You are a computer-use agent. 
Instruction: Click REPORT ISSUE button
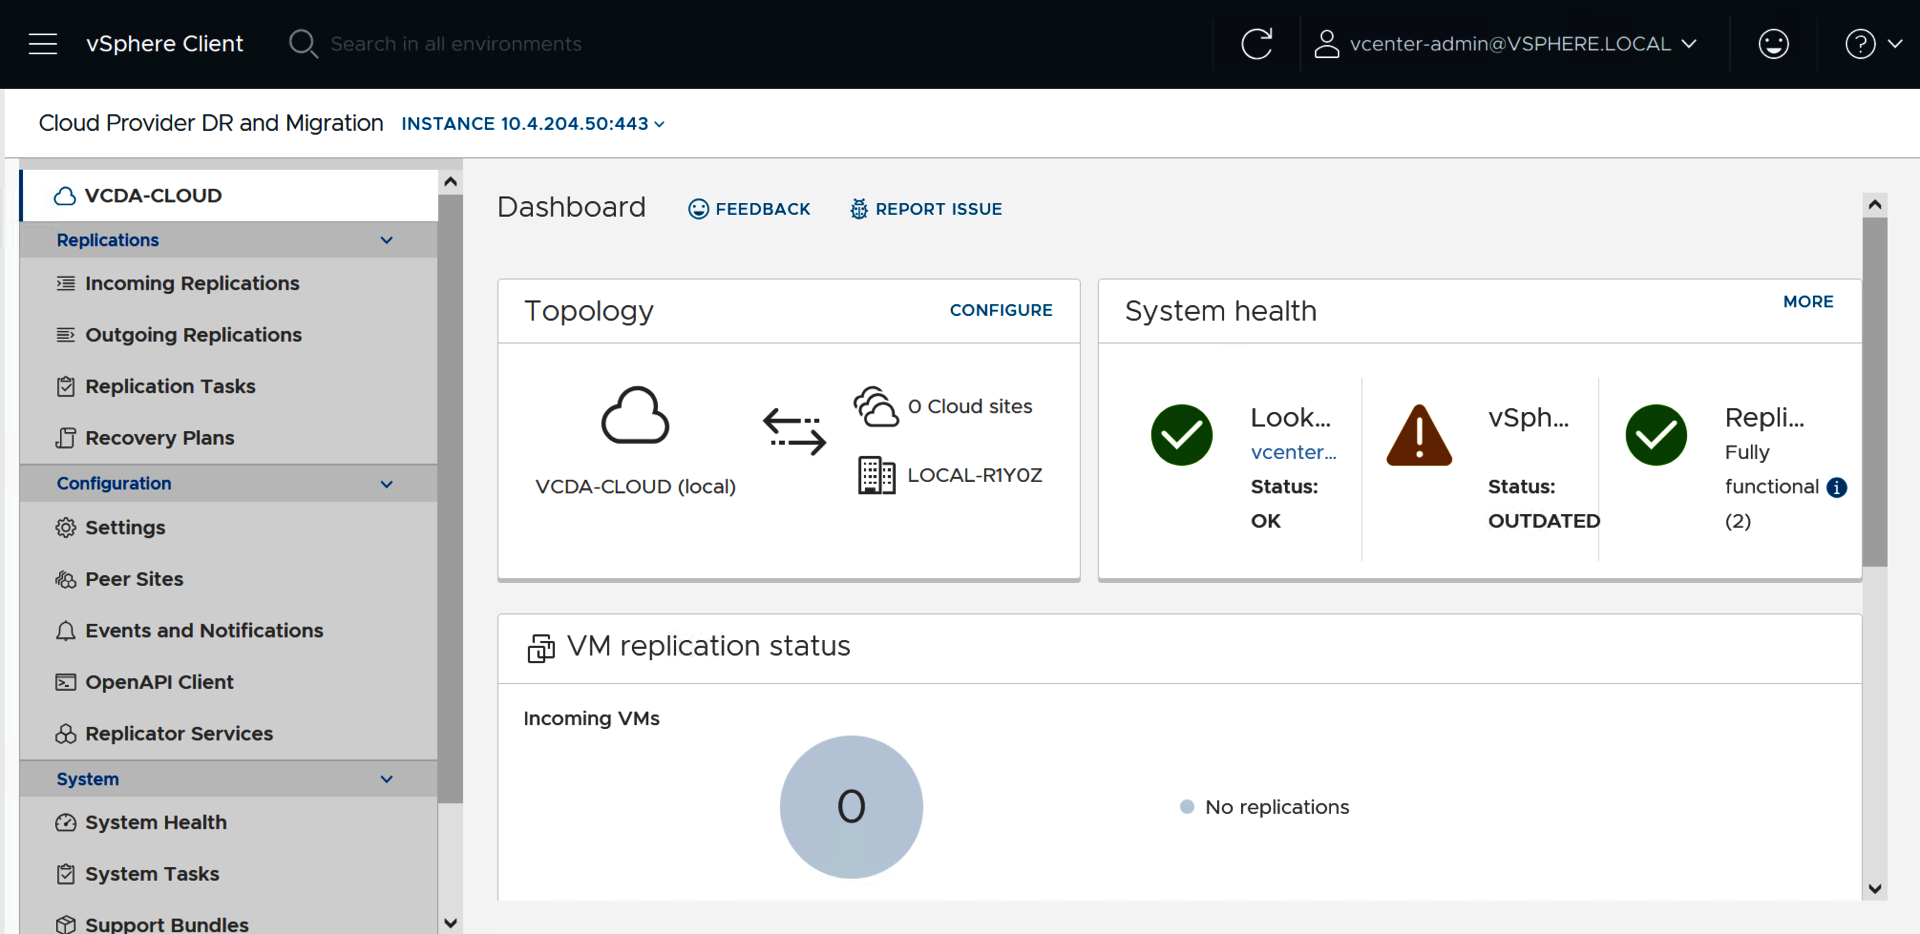(926, 209)
